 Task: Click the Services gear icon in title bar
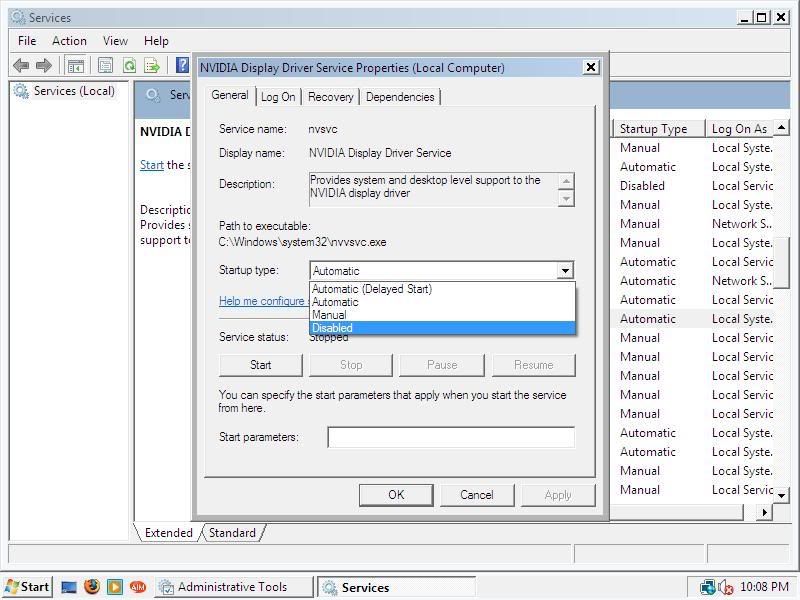pos(18,17)
